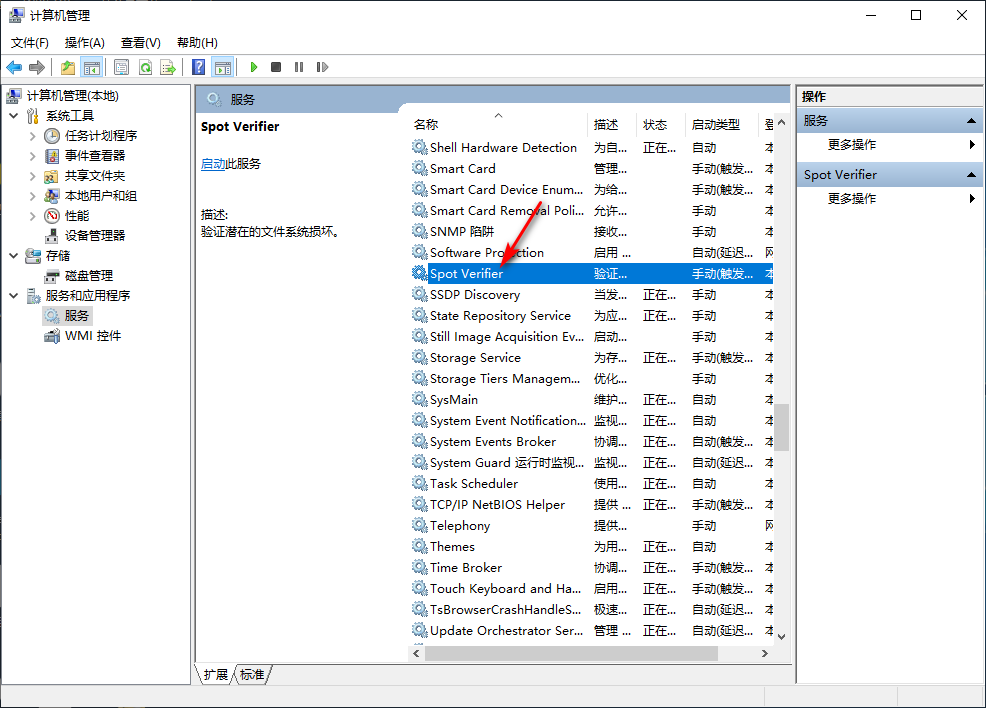The width and height of the screenshot is (986, 708).
Task: Select 设备管理器 in the tree
Action: pos(95,236)
